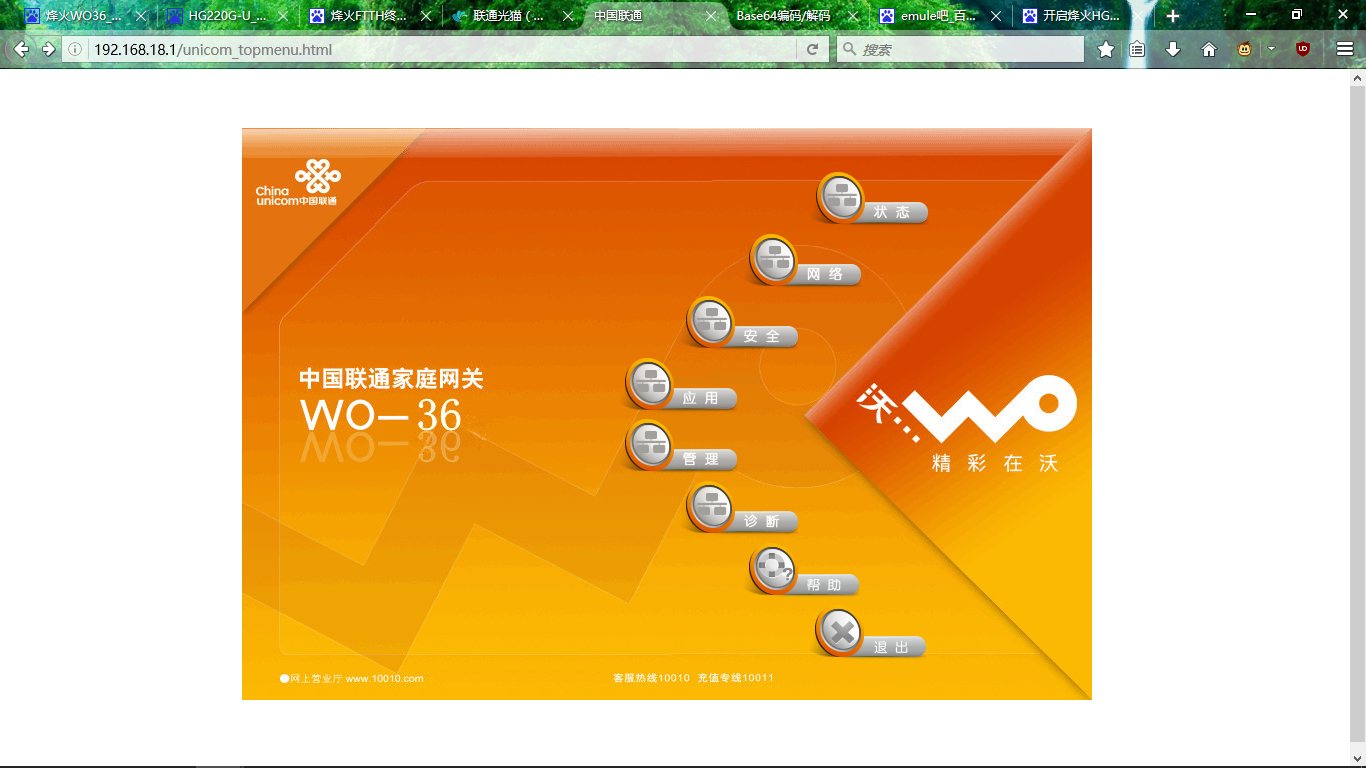
Task: Click the 客服热线10010 footer text
Action: (x=652, y=678)
